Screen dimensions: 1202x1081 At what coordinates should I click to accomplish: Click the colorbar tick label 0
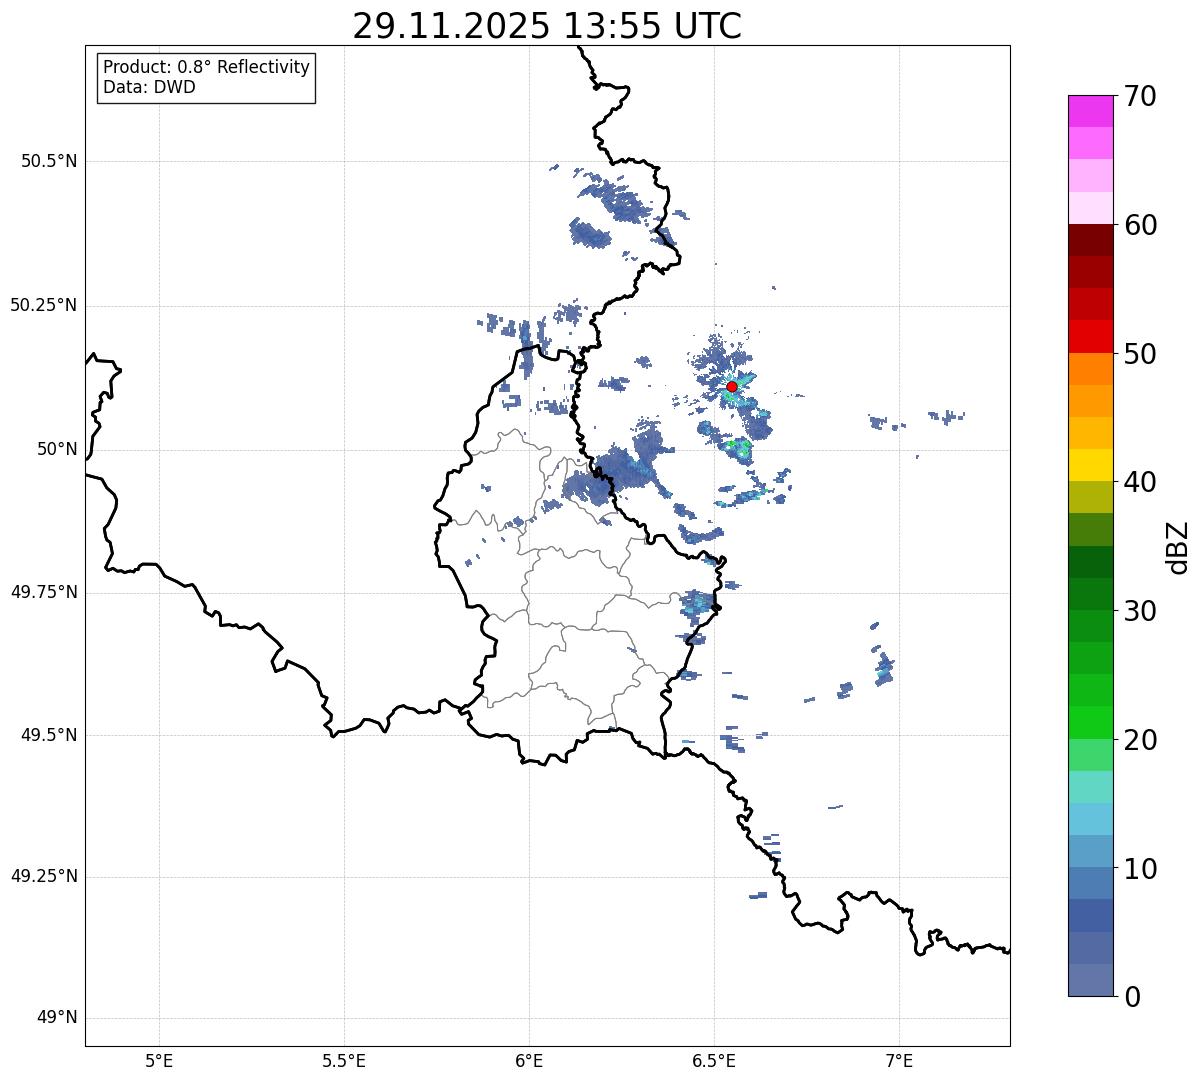1133,997
